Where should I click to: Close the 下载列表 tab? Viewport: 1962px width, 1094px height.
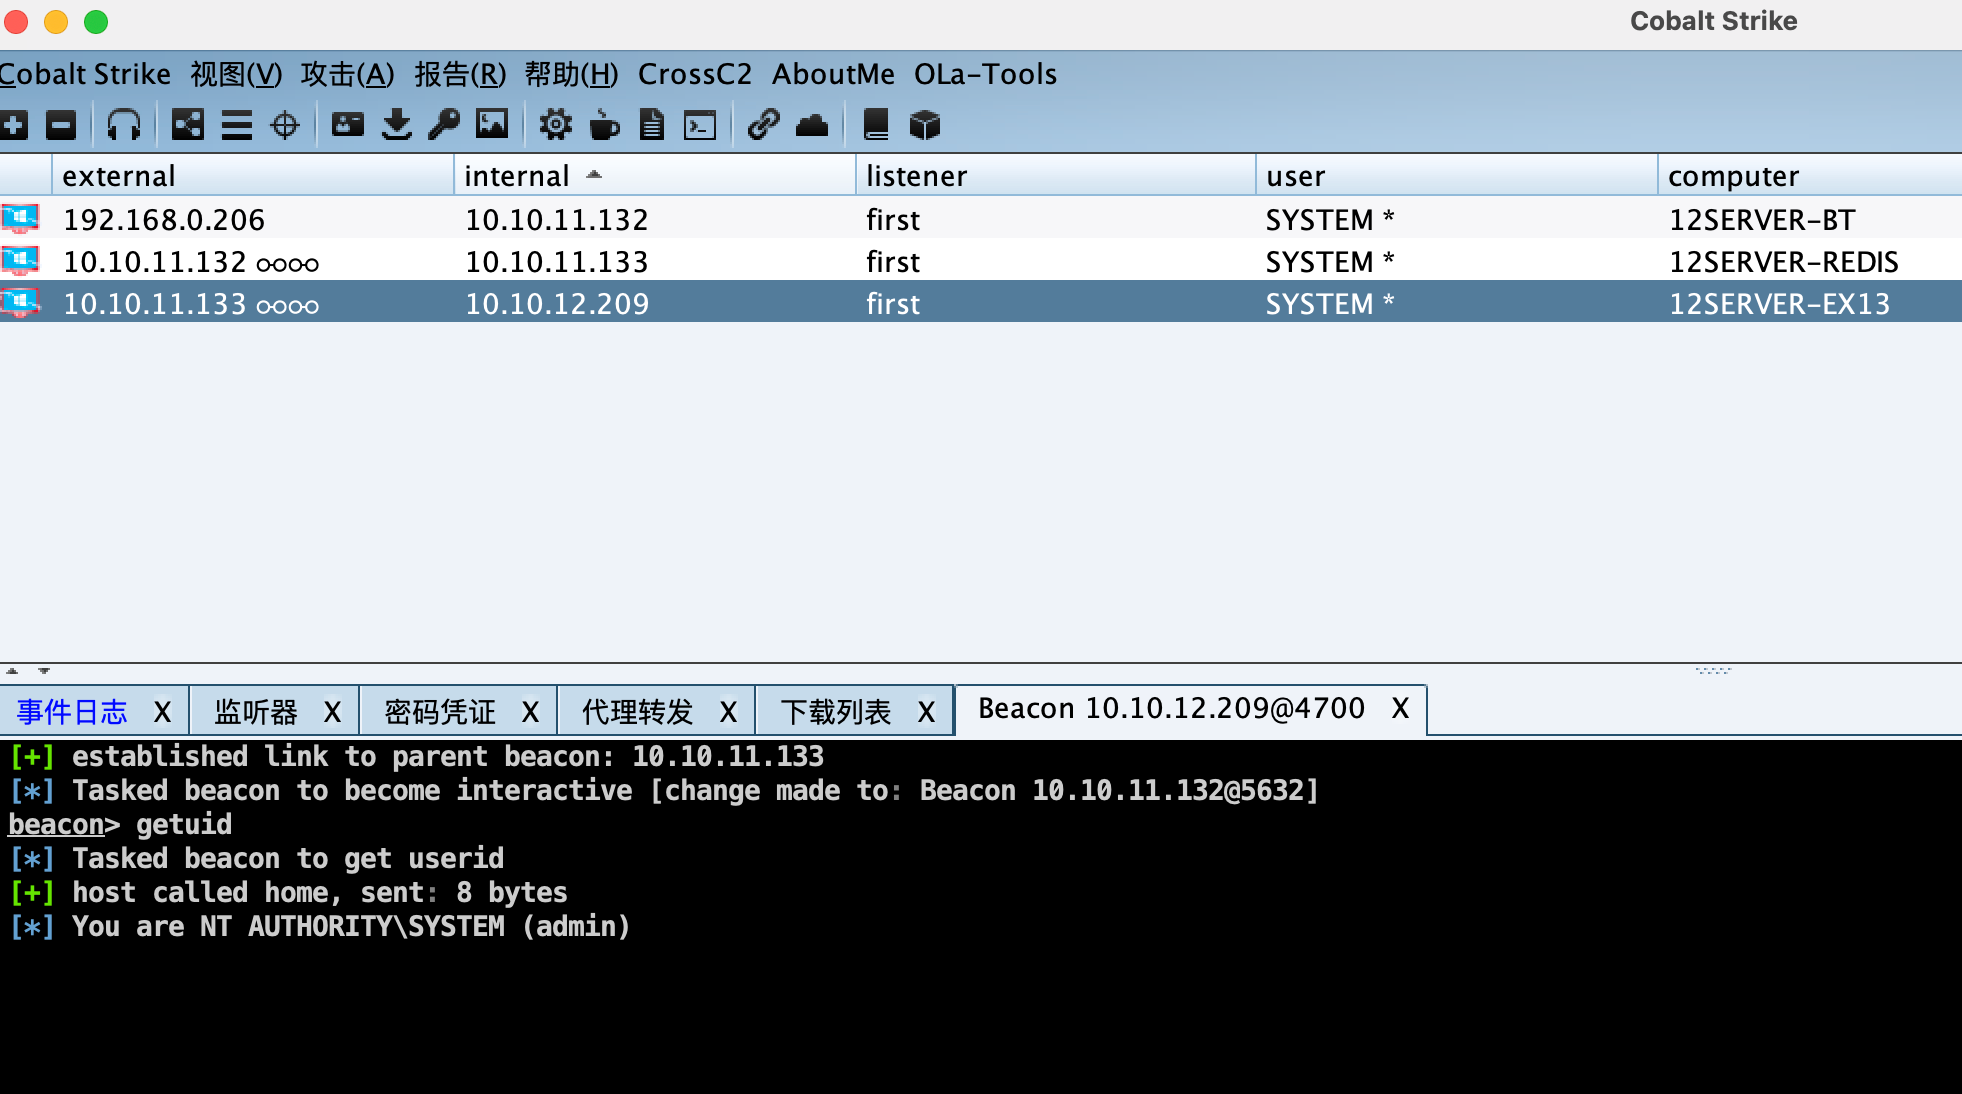coord(926,712)
